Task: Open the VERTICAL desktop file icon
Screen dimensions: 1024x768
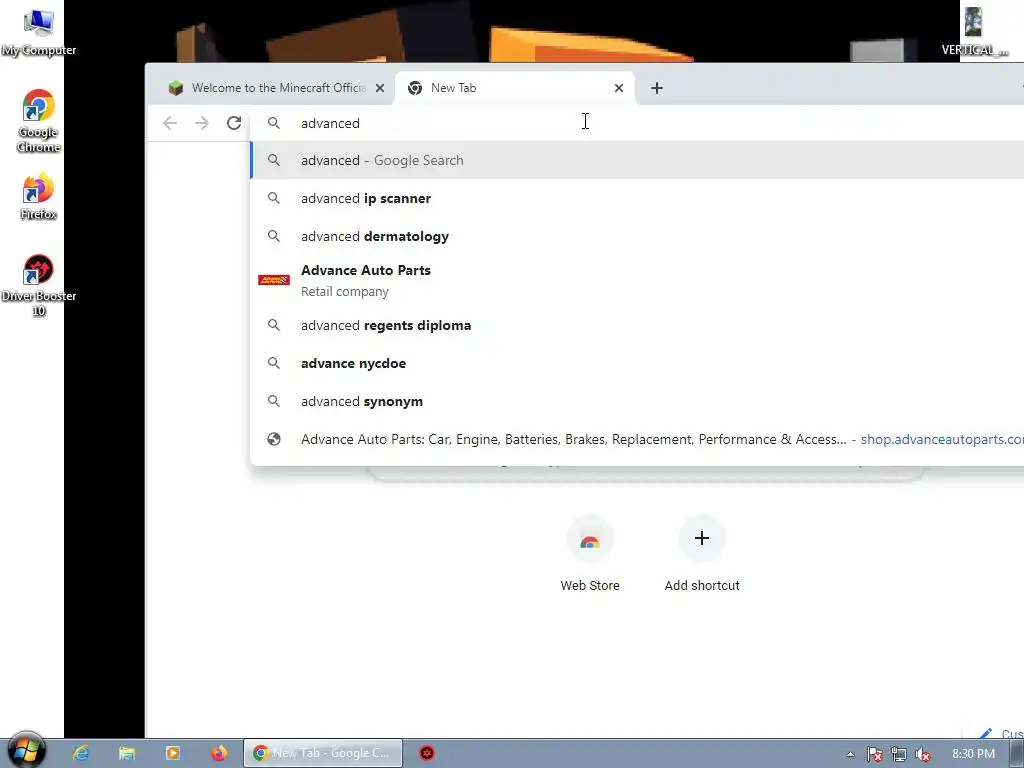Action: pyautogui.click(x=974, y=31)
